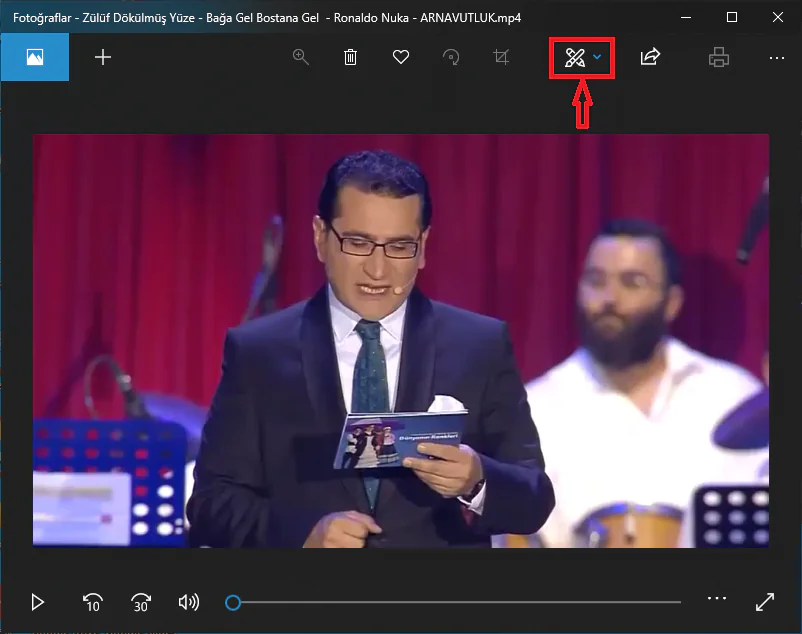The width and height of the screenshot is (802, 634).
Task: Minimize the Fotoğraflar window
Action: (x=686, y=17)
